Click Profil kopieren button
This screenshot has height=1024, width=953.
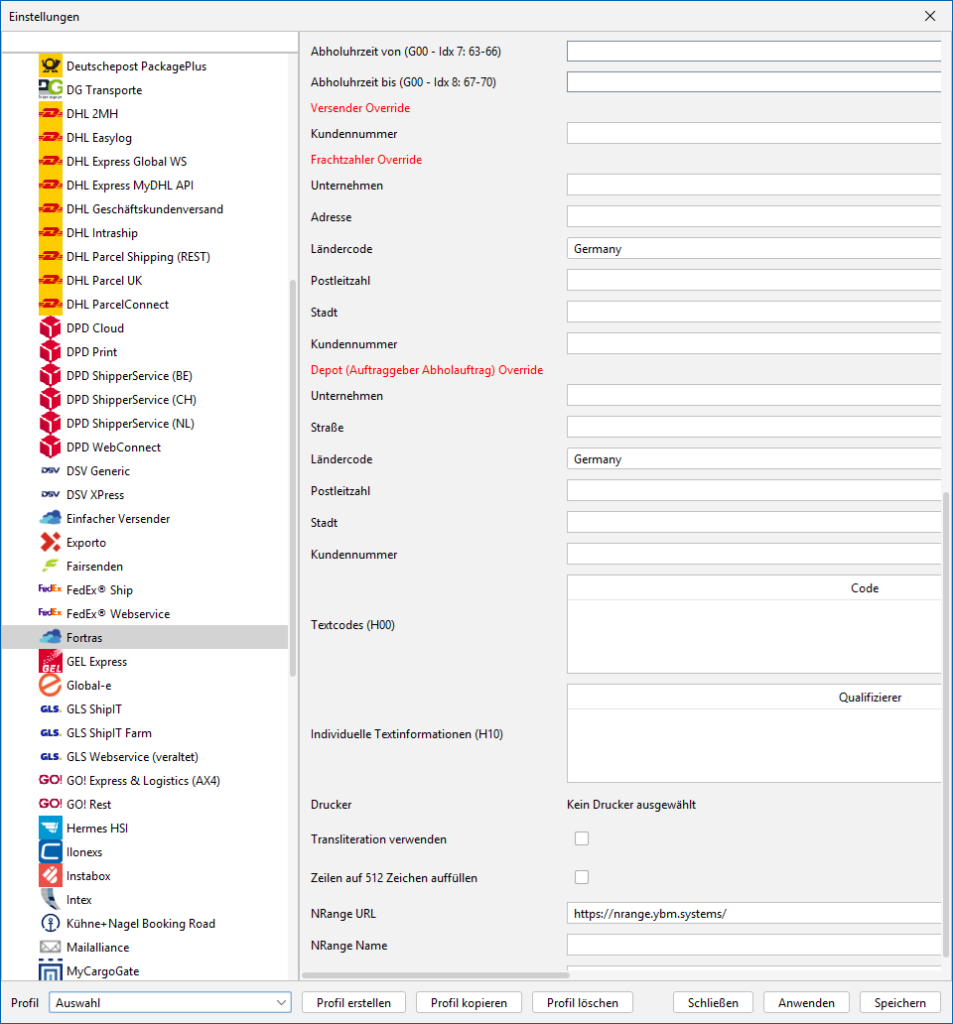[x=468, y=1002]
